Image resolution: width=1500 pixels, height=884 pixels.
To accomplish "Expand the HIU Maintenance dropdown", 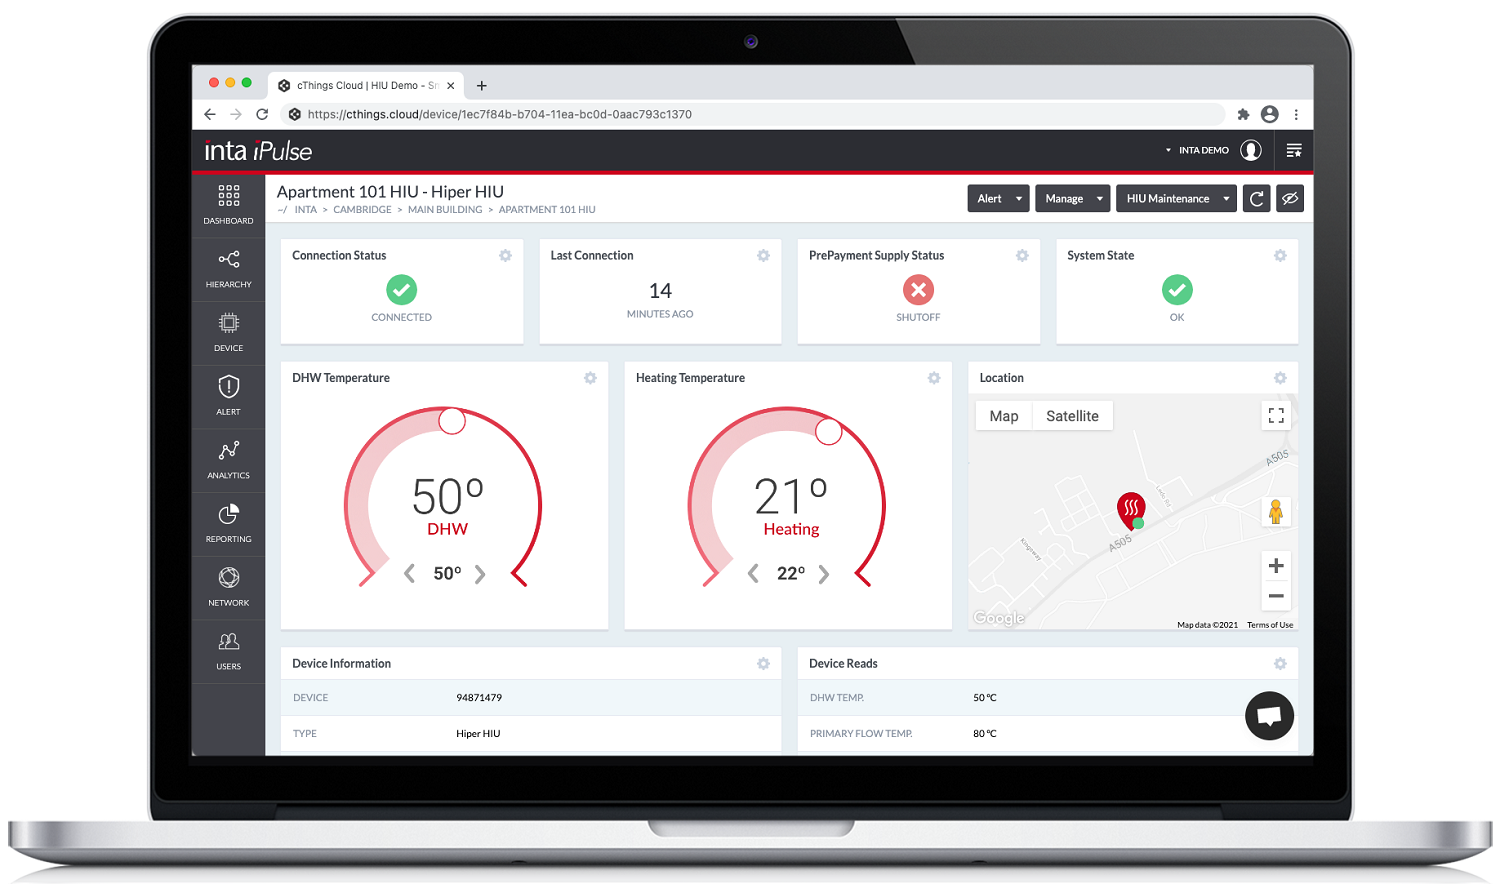I will 1176,199.
